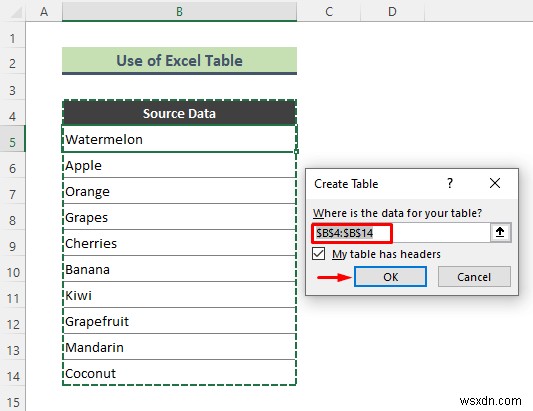Click the fill handle of selected cell
This screenshot has width=533, height=411.
pos(296,152)
